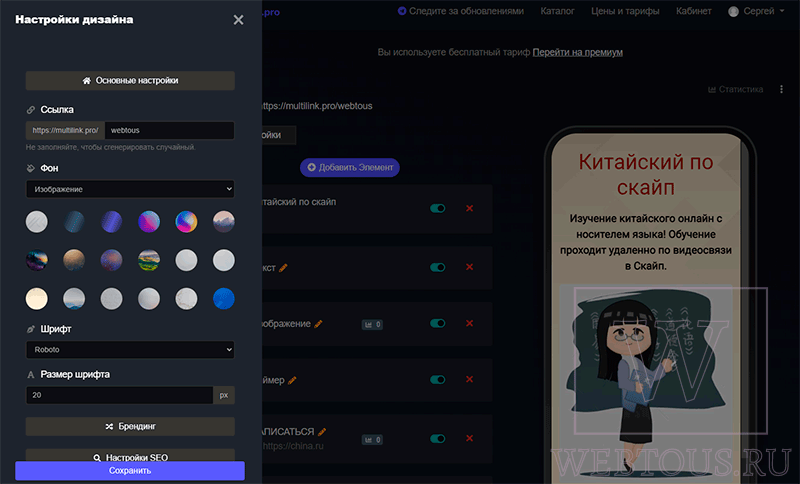
Task: Toggle the Изображение element switch
Action: tap(438, 323)
